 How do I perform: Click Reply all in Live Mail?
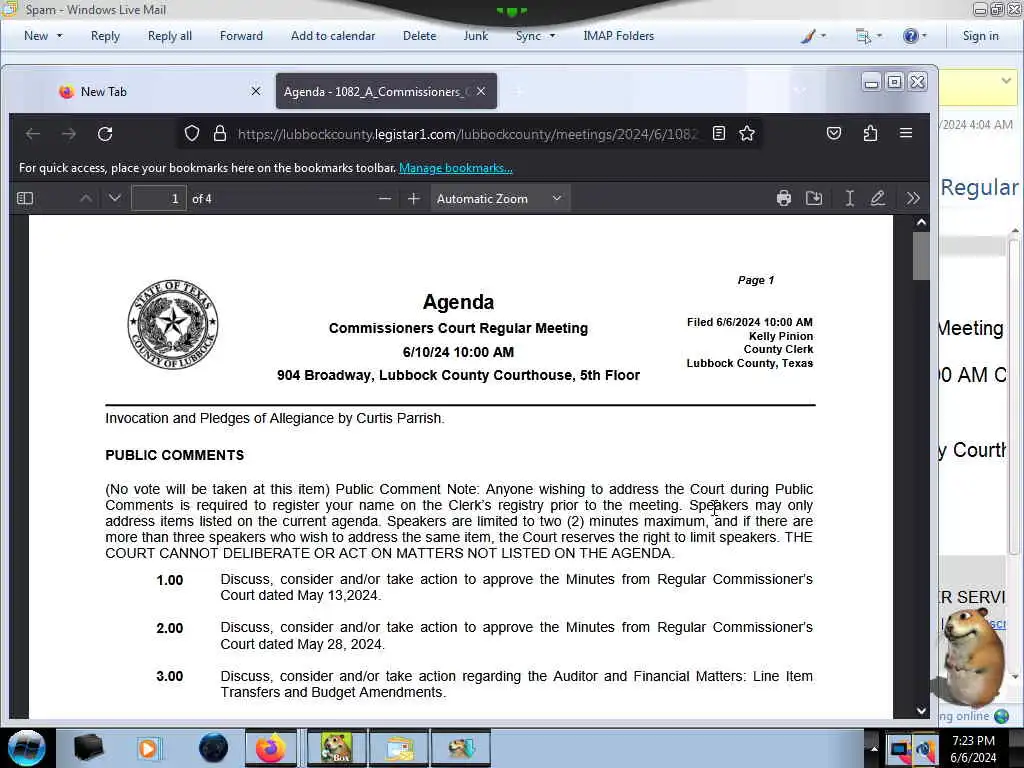click(170, 36)
